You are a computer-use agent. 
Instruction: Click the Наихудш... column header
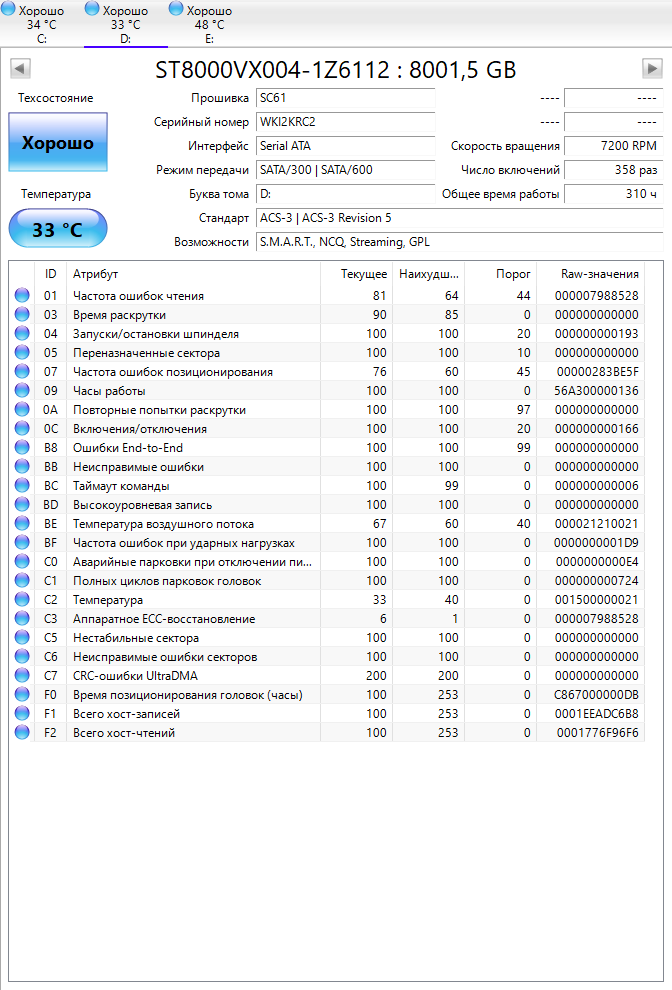click(428, 273)
